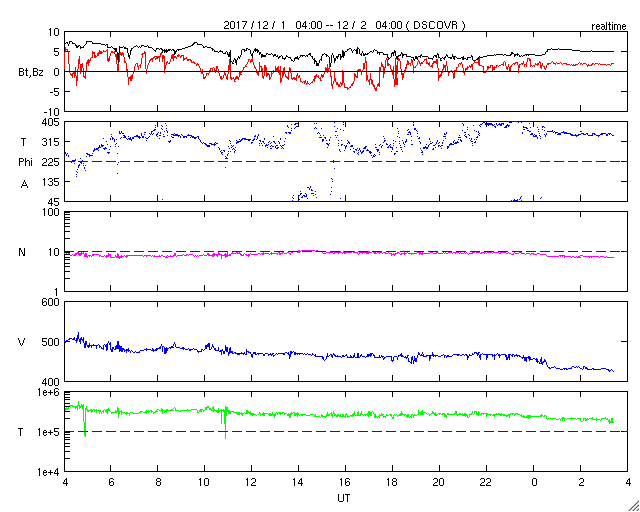Click the "225" tick label
Viewport: 640px width, 512px height.
click(51, 162)
